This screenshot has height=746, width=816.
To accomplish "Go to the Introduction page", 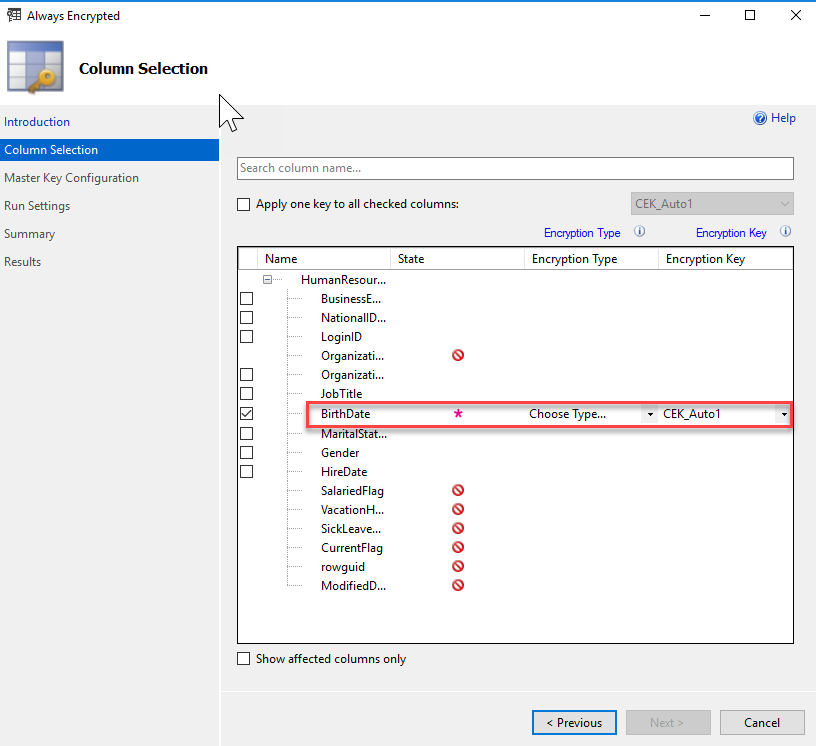I will click(x=37, y=122).
